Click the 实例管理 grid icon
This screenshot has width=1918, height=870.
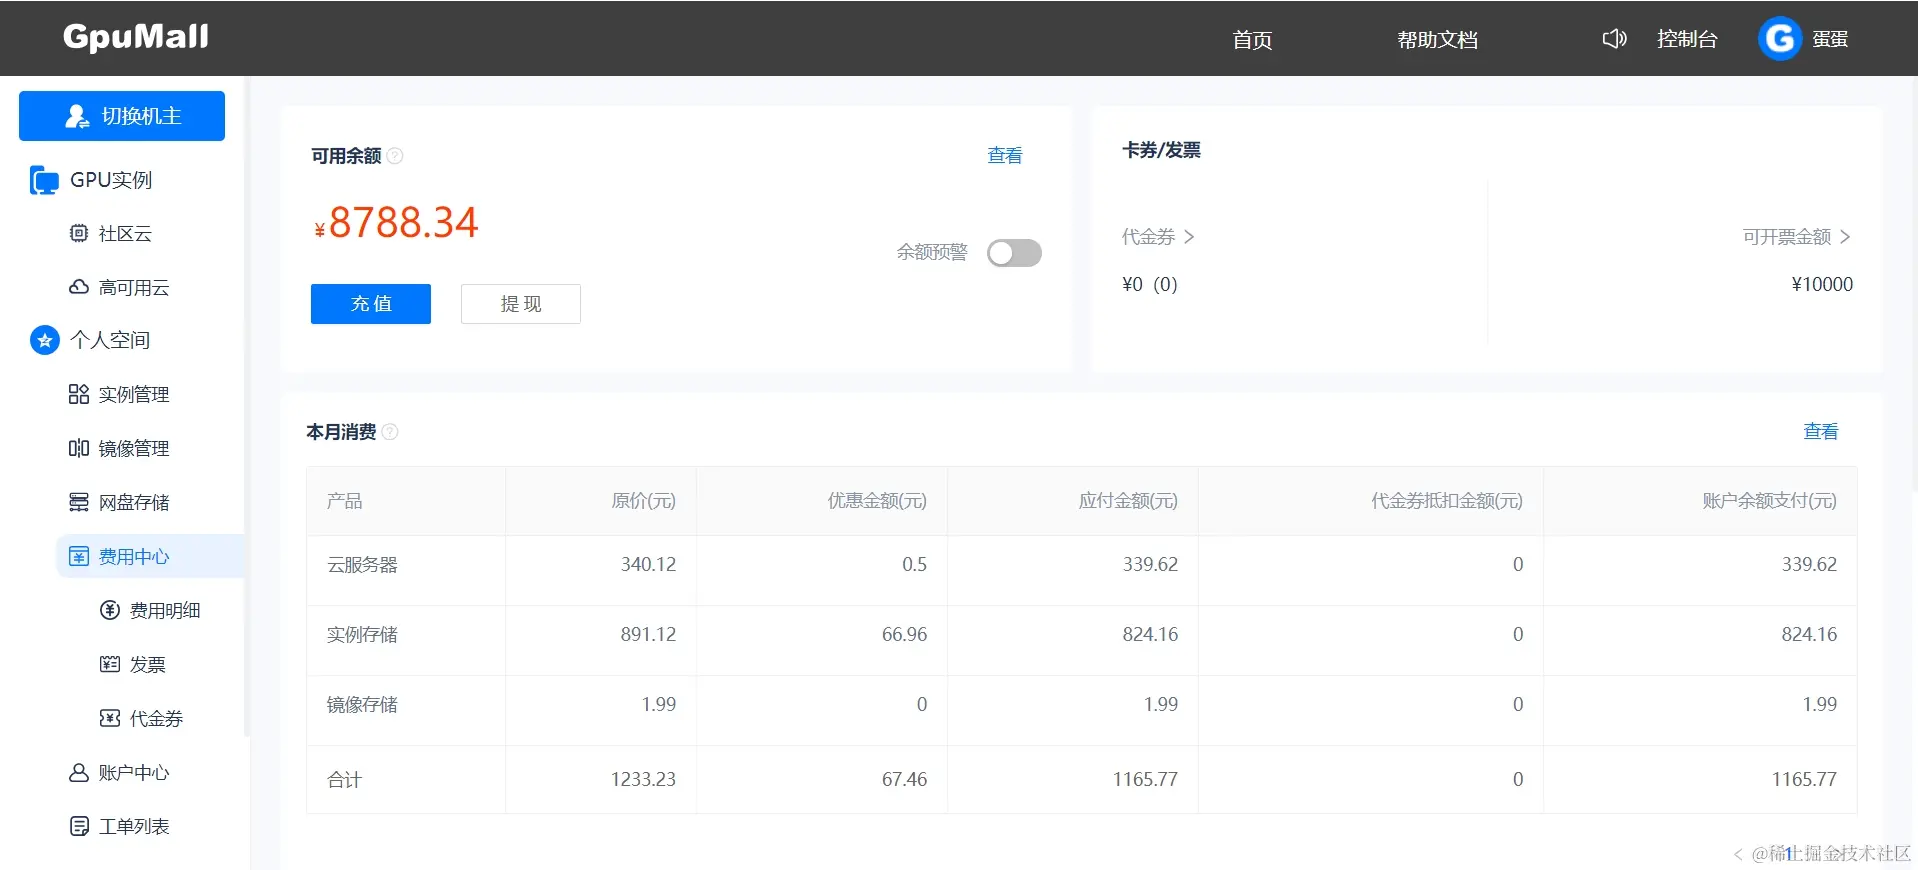click(79, 394)
